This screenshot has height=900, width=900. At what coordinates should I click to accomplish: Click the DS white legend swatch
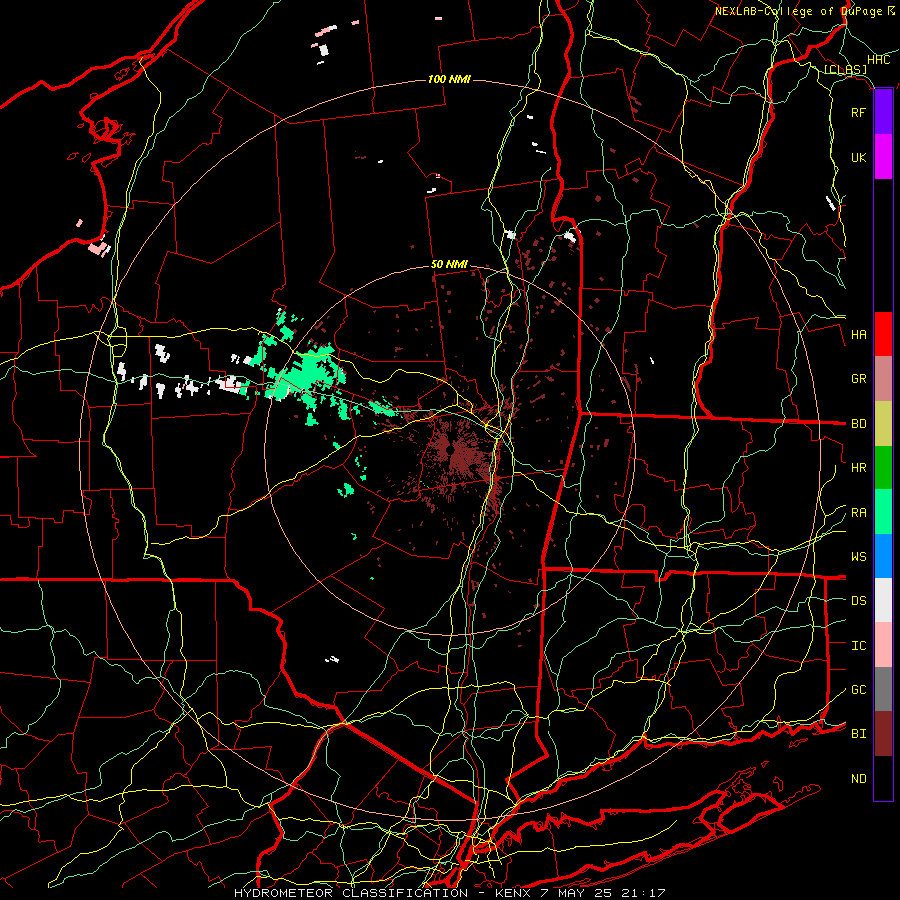pyautogui.click(x=883, y=600)
